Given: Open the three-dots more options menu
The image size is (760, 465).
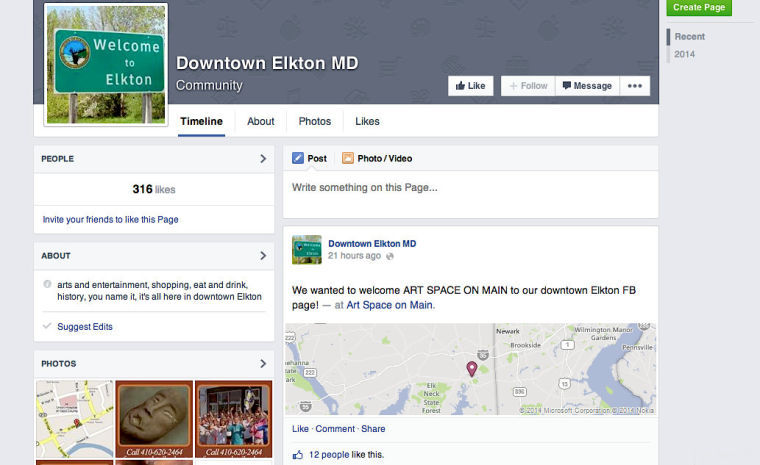Looking at the screenshot, I should tap(634, 86).
